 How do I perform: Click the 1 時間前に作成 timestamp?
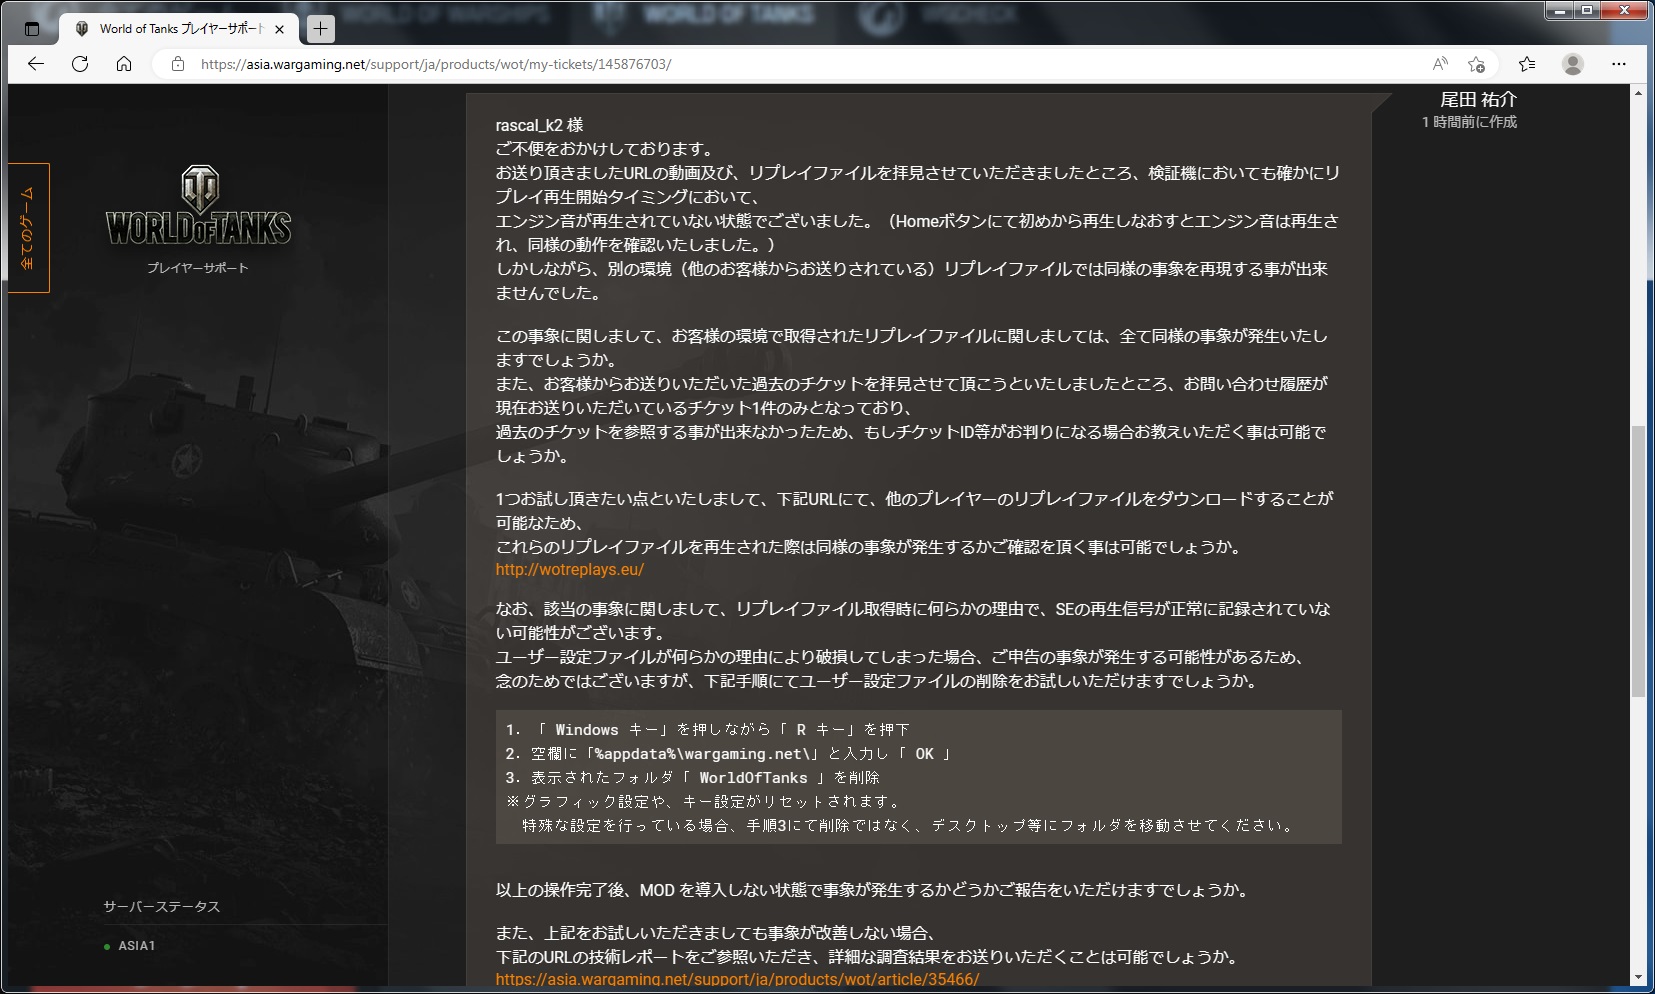click(1469, 122)
